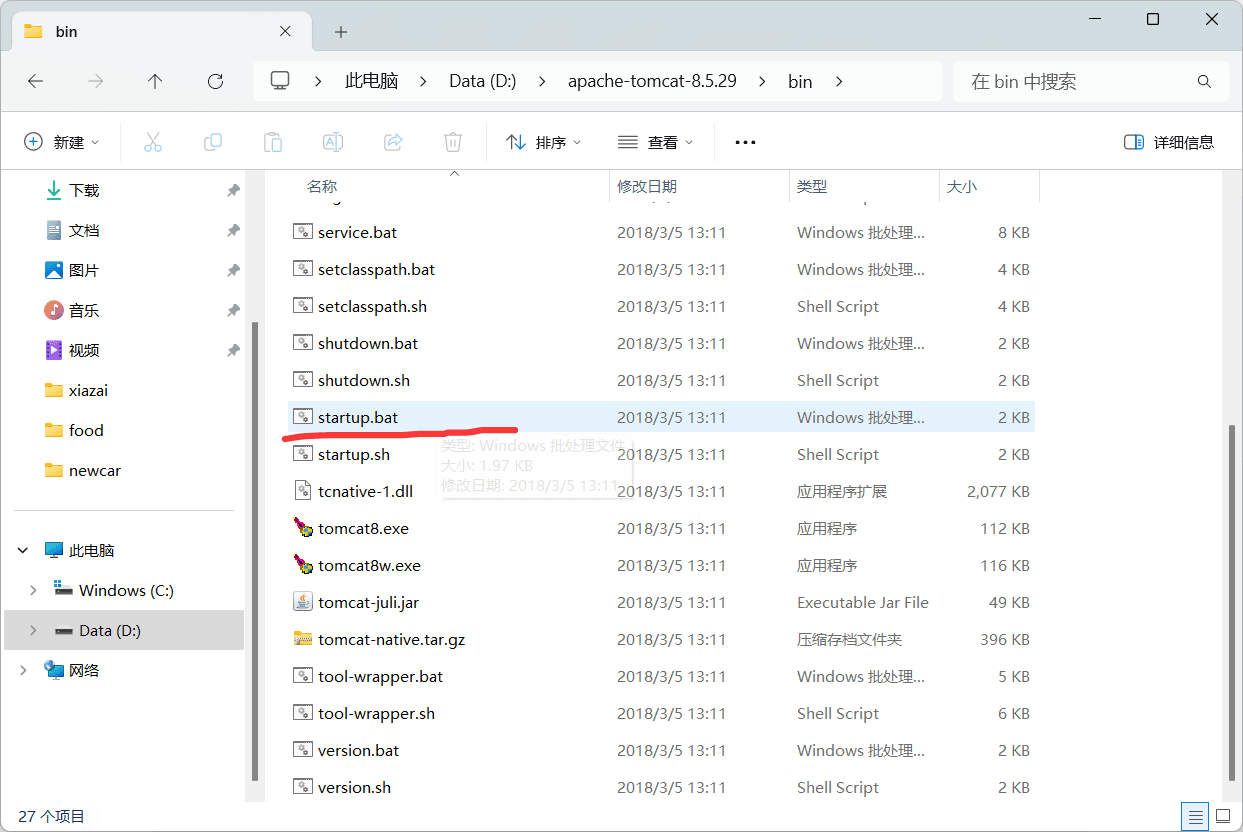This screenshot has width=1243, height=832.
Task: Switch to details list view icon
Action: tap(1194, 816)
